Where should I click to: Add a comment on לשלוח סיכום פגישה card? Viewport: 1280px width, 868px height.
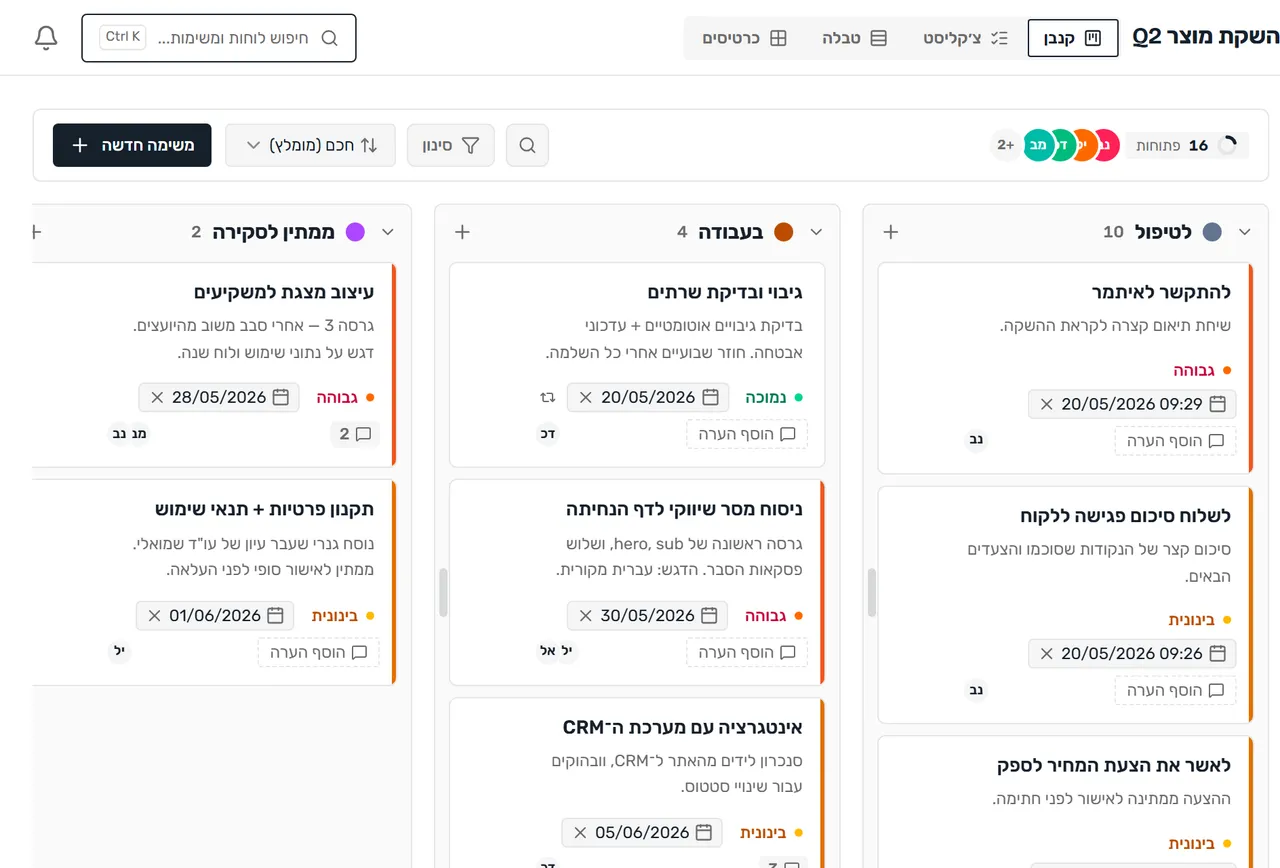point(1175,690)
